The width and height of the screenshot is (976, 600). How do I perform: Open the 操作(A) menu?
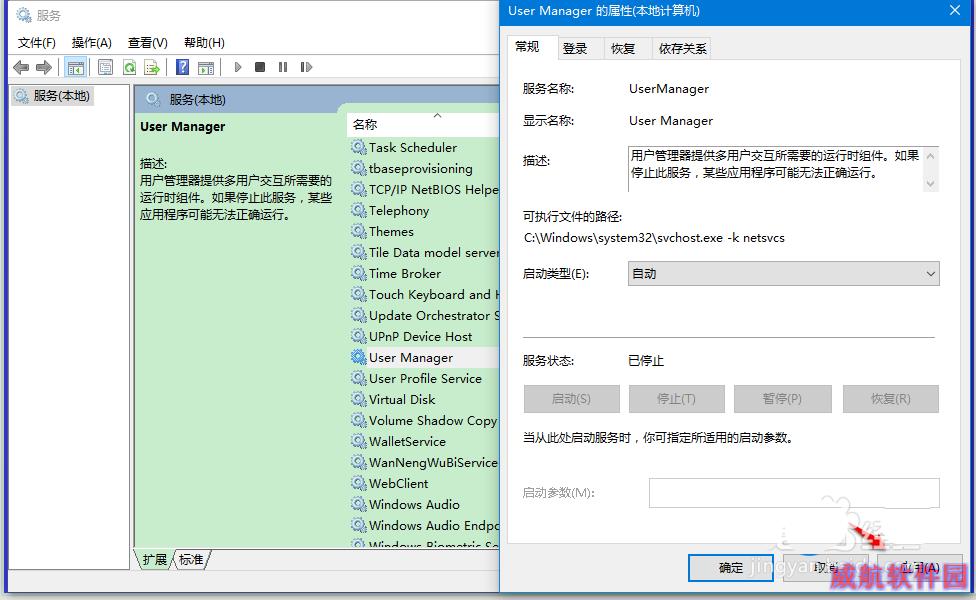pyautogui.click(x=92, y=42)
